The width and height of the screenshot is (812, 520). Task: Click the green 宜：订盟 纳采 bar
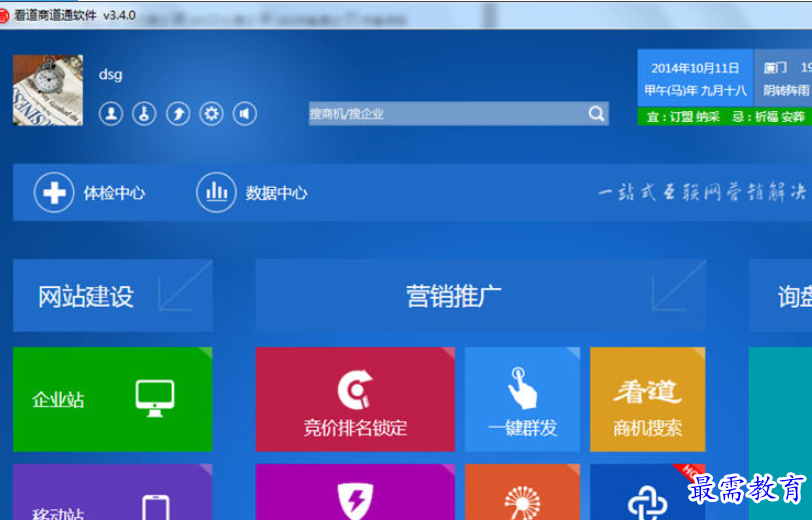pyautogui.click(x=724, y=117)
